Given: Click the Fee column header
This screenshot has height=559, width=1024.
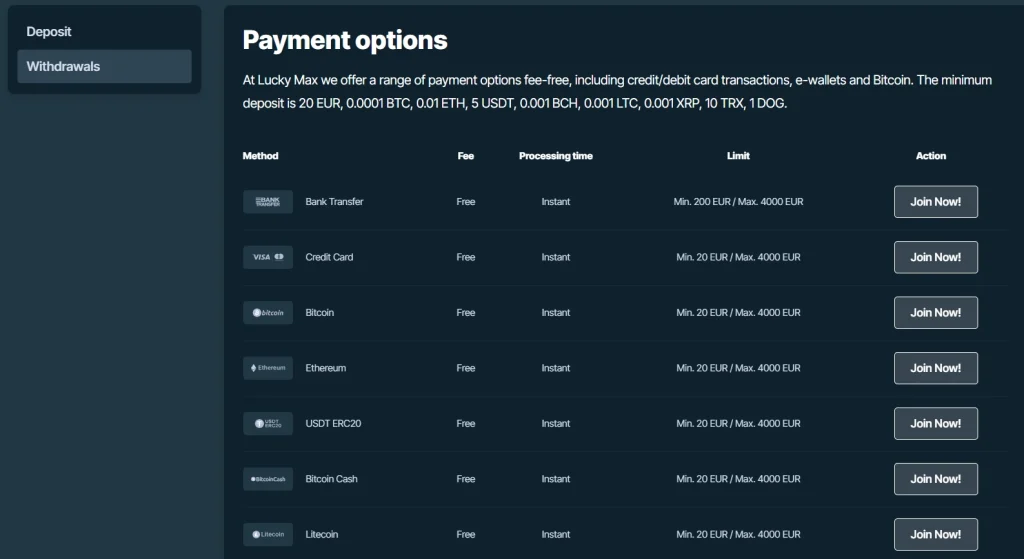Looking at the screenshot, I should pyautogui.click(x=466, y=156).
